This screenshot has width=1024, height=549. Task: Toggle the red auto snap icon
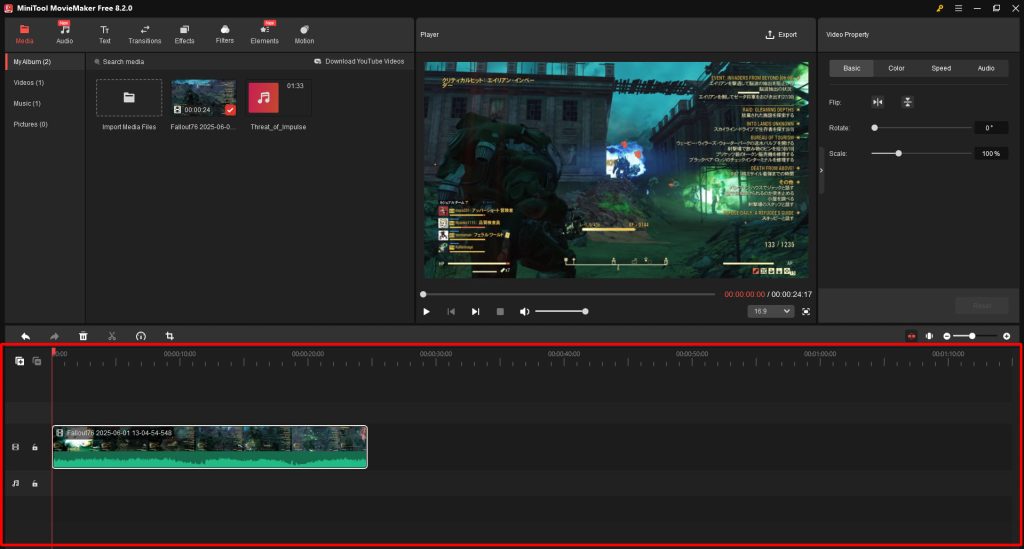coord(911,336)
